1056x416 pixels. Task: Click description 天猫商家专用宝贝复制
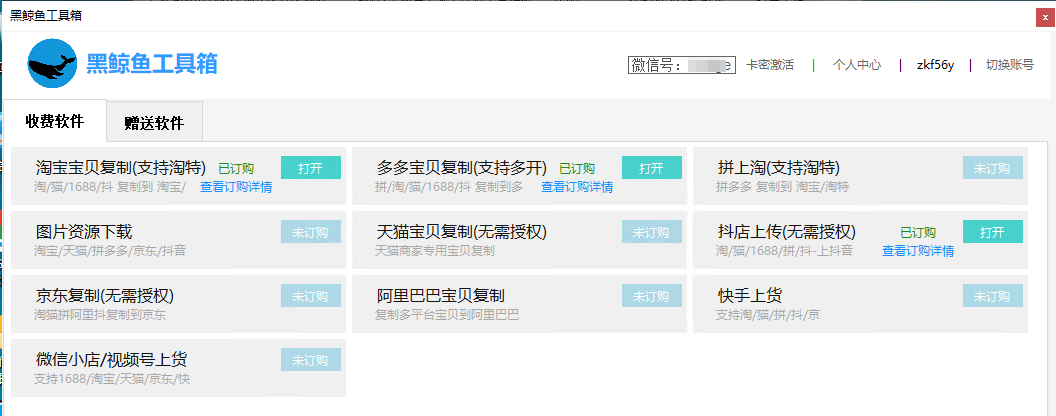pyautogui.click(x=434, y=251)
